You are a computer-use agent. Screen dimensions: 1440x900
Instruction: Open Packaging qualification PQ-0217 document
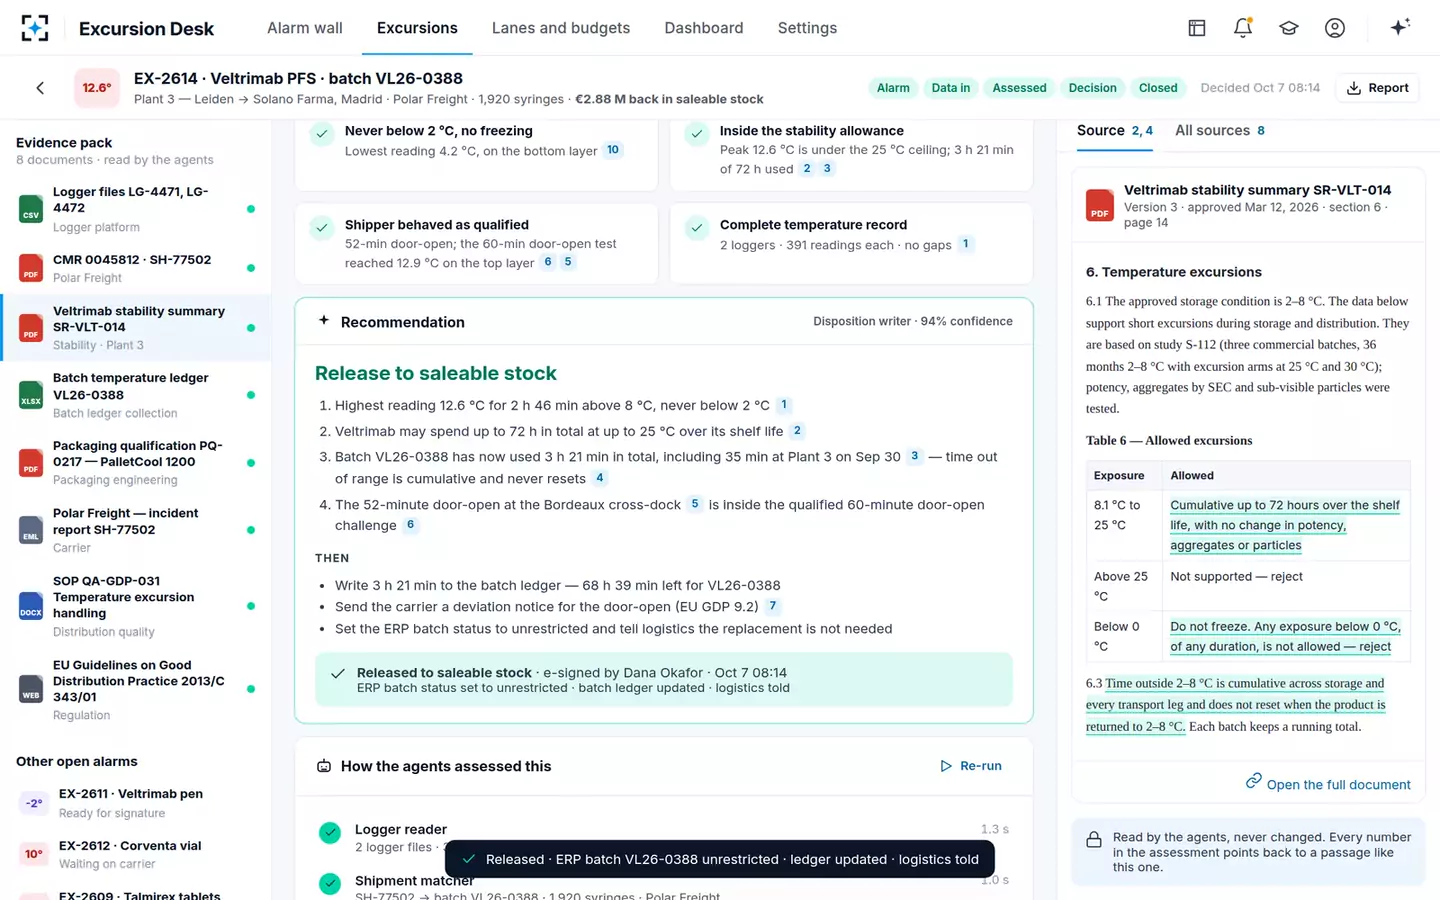pos(136,462)
